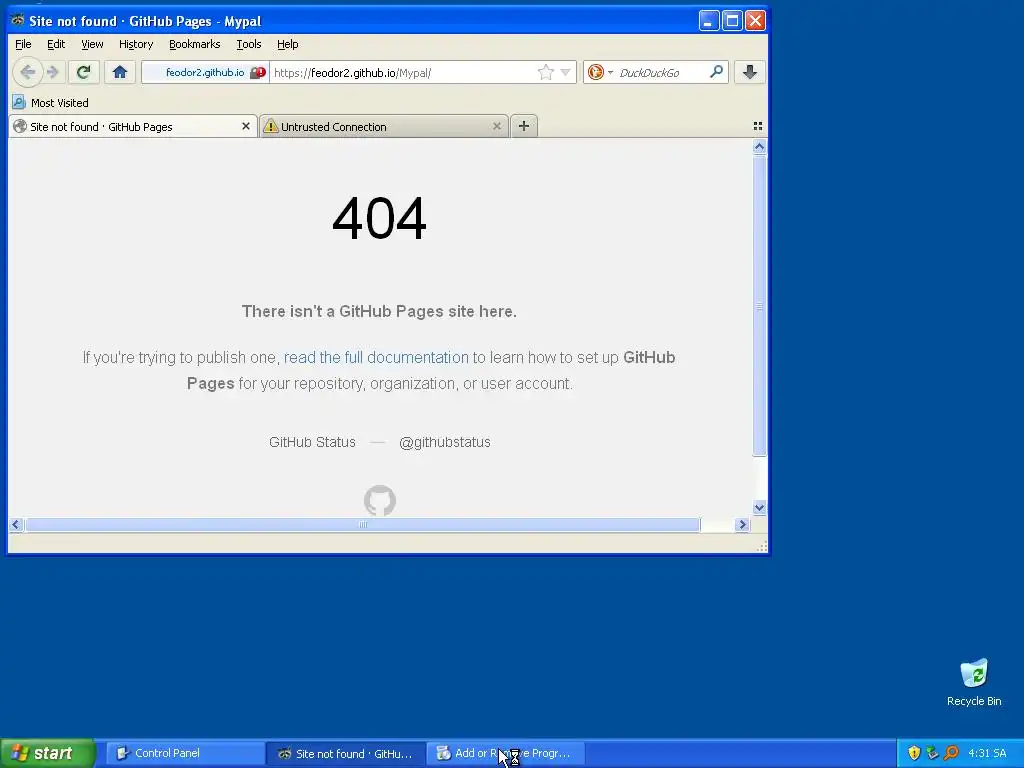Open the Windows Start menu

[x=48, y=753]
